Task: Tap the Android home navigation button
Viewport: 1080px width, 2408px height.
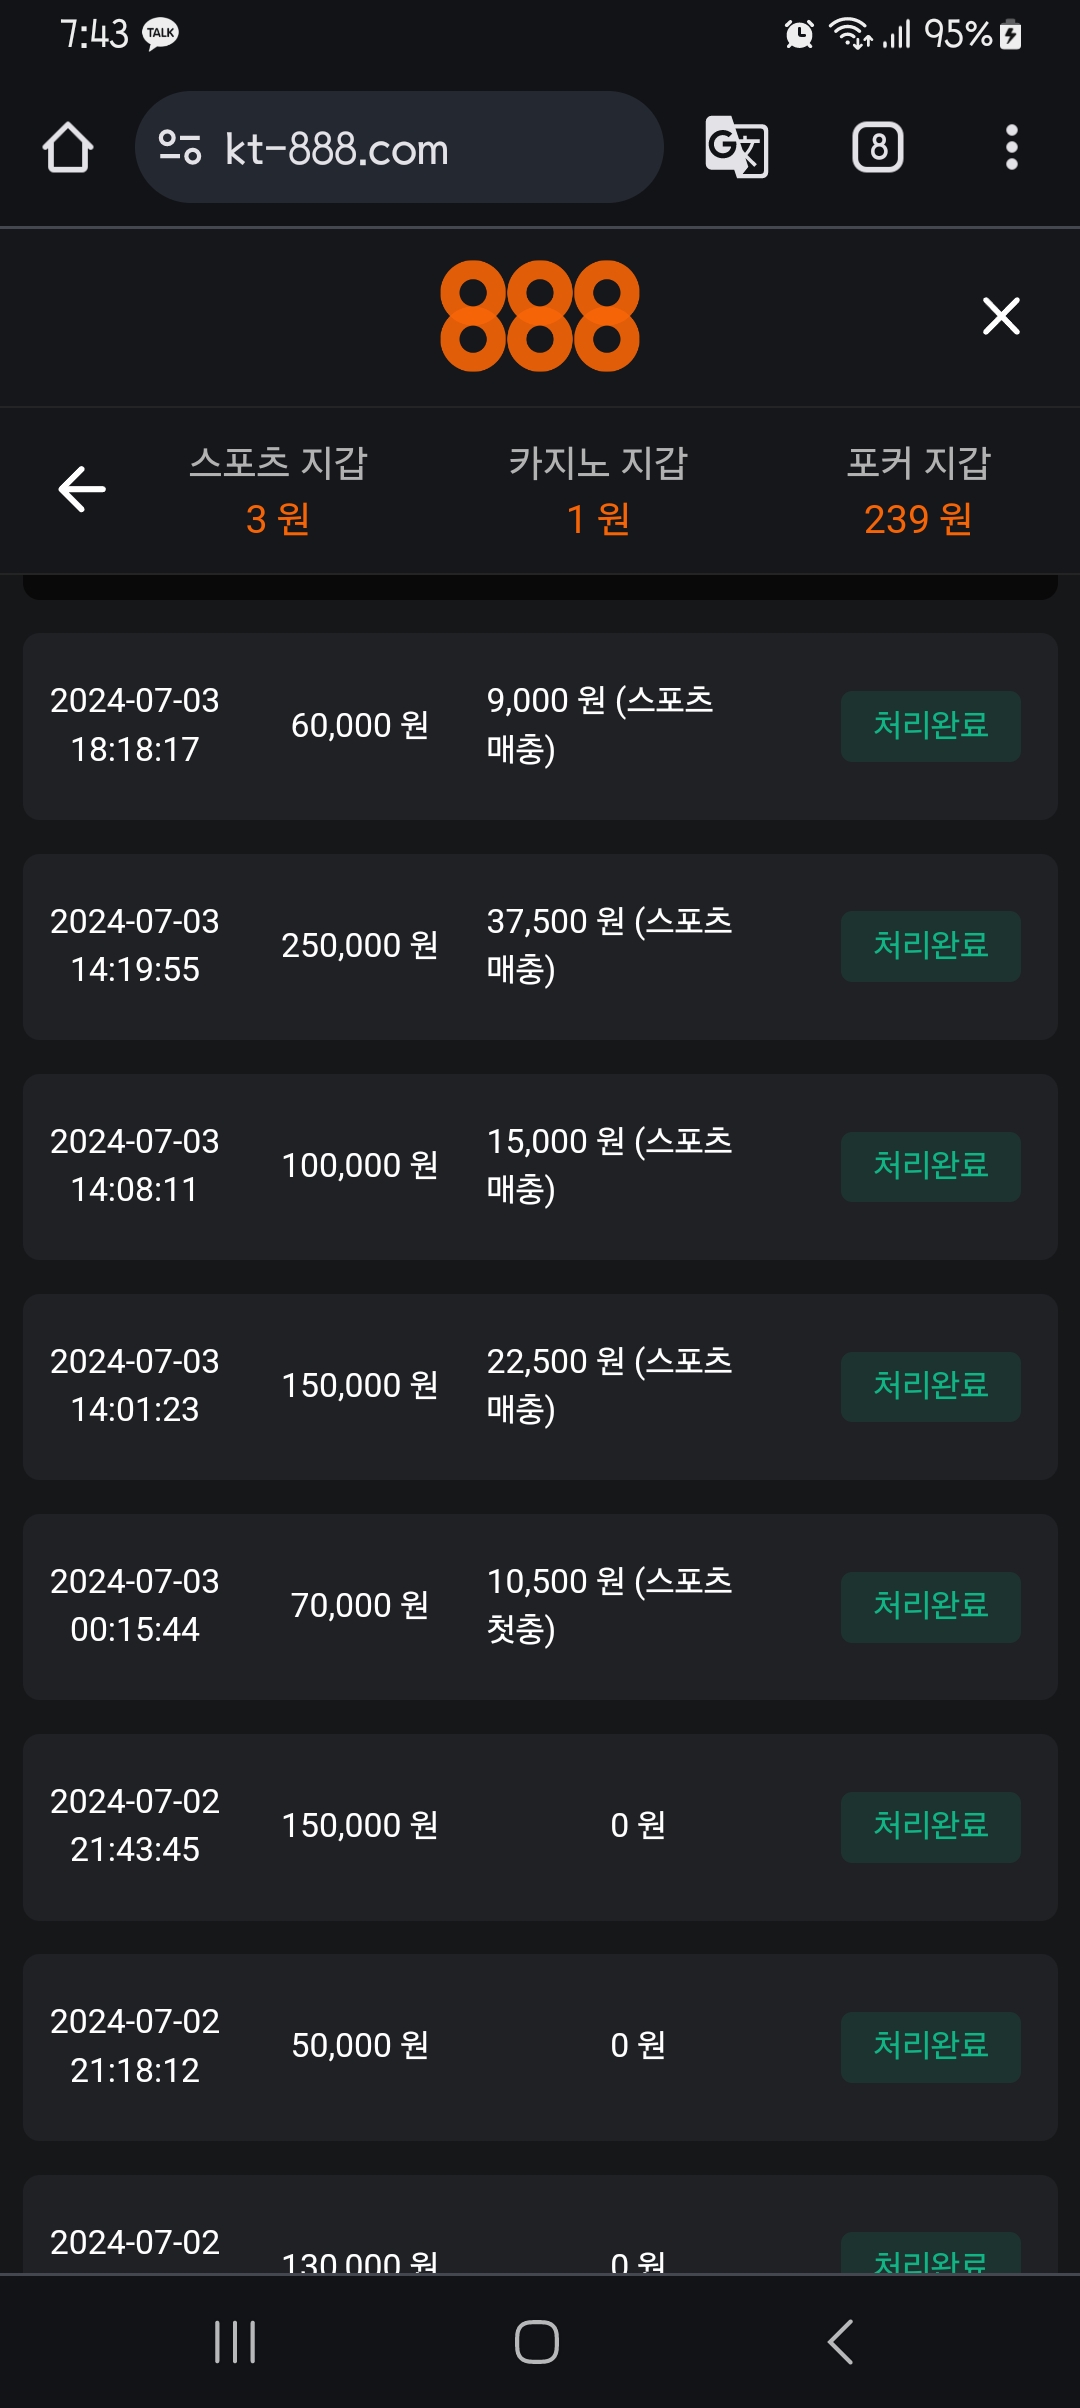Action: coord(537,2341)
